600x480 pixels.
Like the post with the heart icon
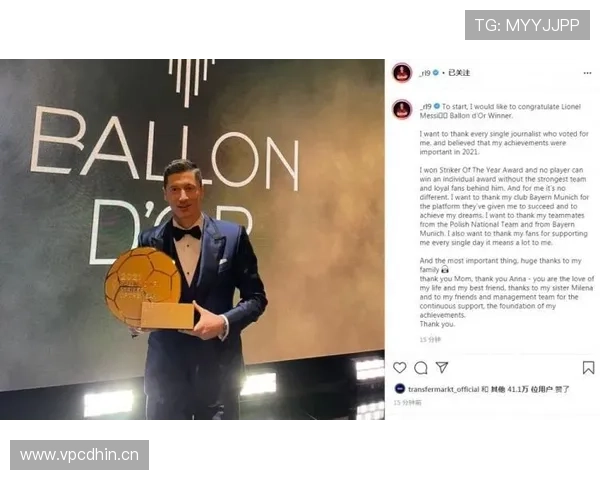click(x=399, y=367)
